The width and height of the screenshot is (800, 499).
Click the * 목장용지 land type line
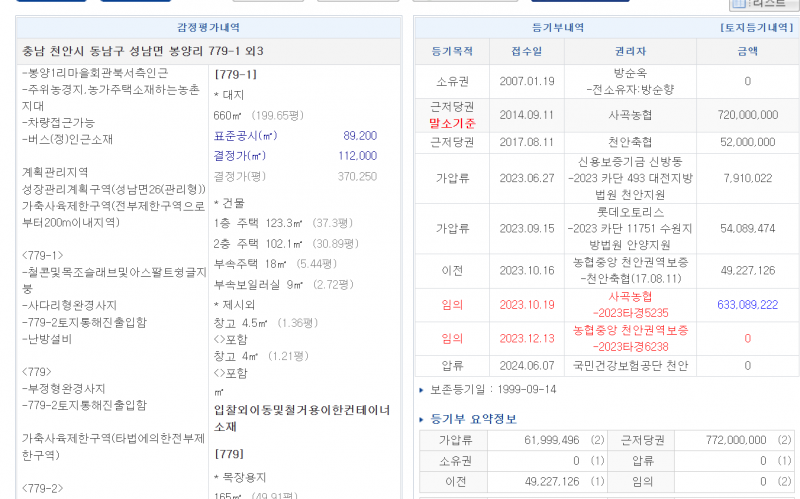pos(240,478)
